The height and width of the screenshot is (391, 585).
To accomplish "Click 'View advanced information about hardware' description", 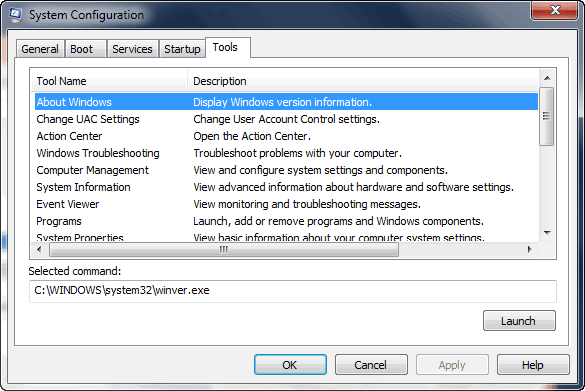I will click(353, 187).
